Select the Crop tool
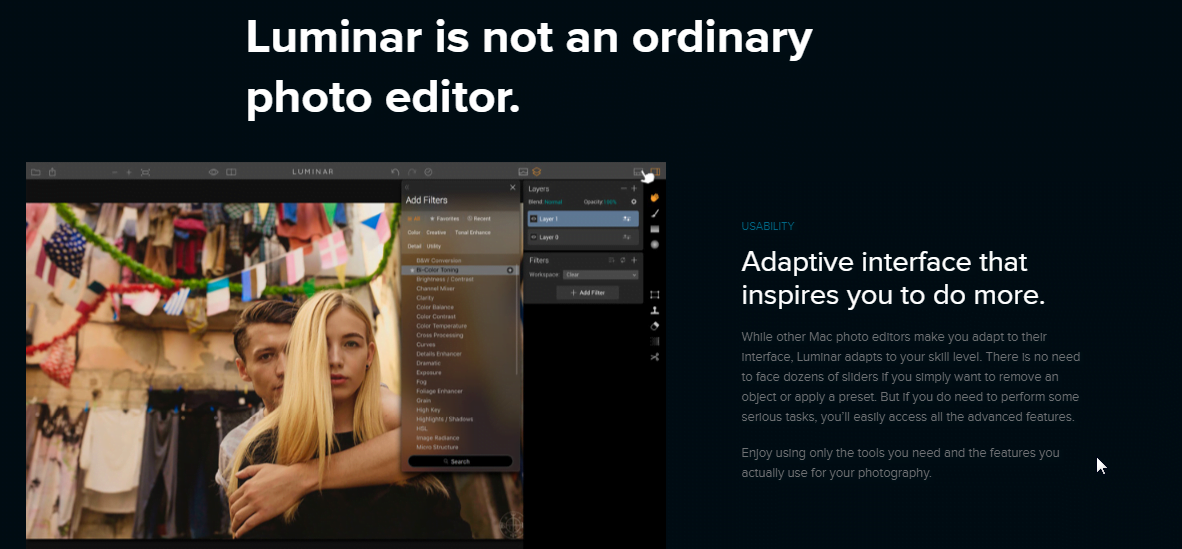Viewport: 1182px width, 549px height. pos(654,295)
